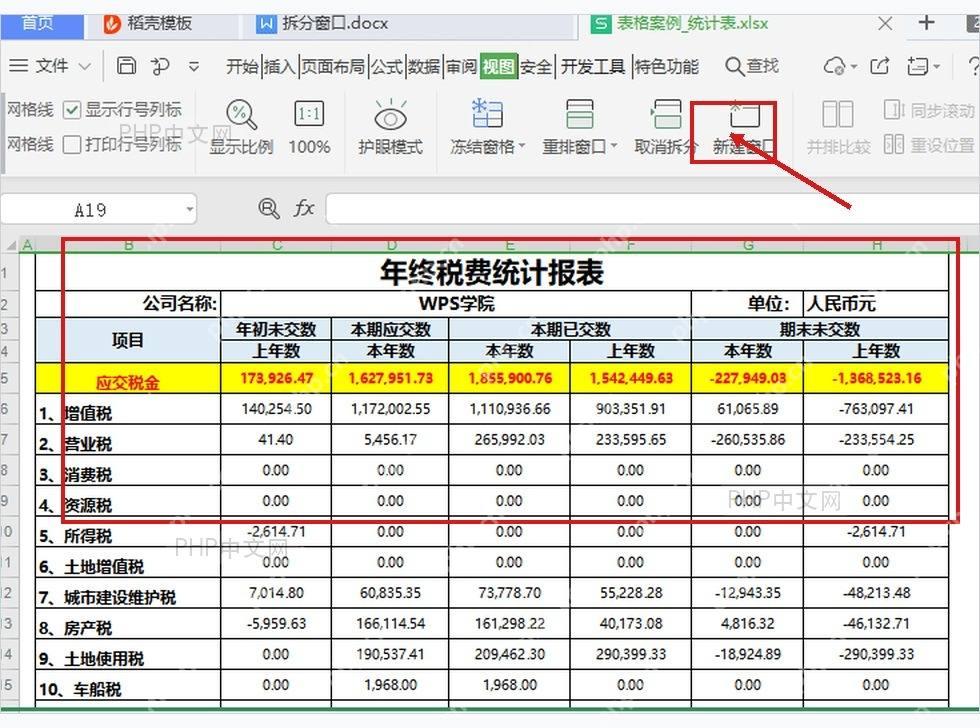Select the 2、营业税 row label
Screen dimensions: 980x728
(x=128, y=441)
